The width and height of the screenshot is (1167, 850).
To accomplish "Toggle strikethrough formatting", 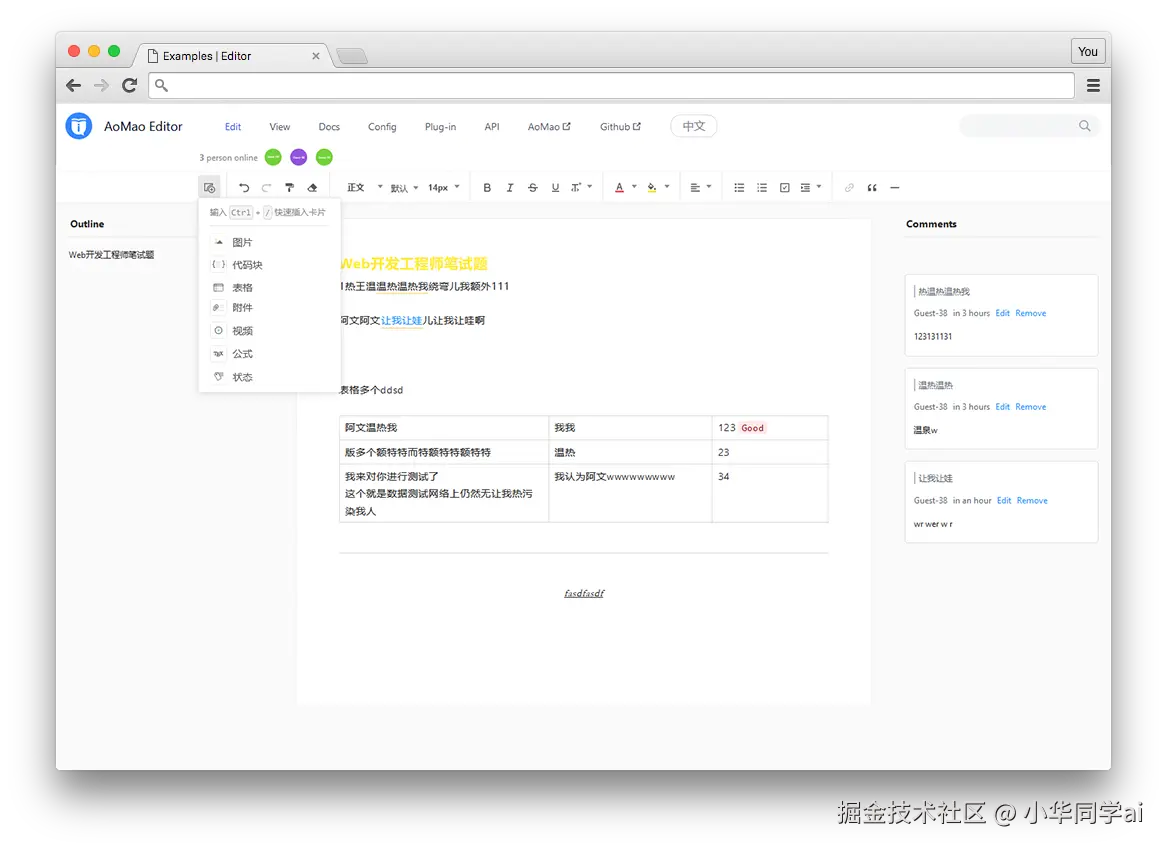I will [533, 188].
